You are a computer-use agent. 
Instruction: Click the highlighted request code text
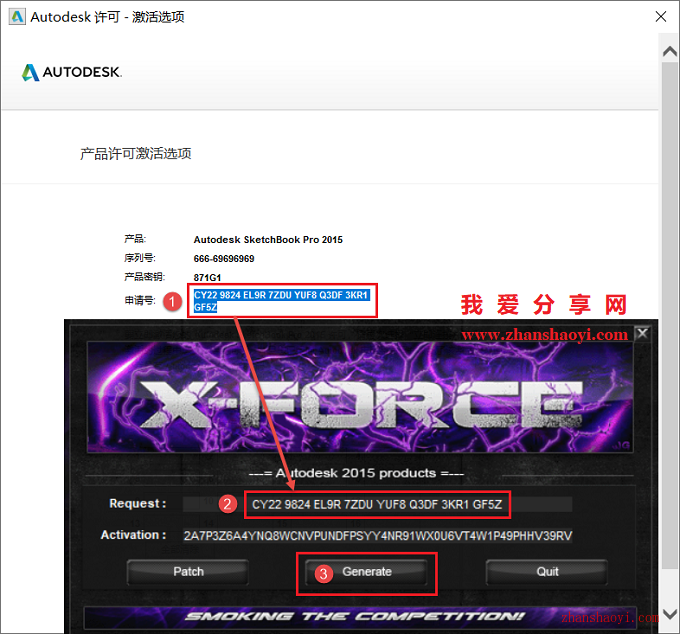click(281, 301)
